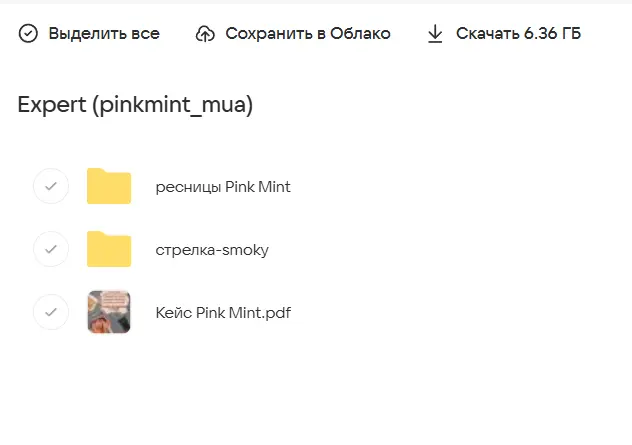This screenshot has width=632, height=445.
Task: Click the circled checkmark Select All icon
Action: (28, 34)
